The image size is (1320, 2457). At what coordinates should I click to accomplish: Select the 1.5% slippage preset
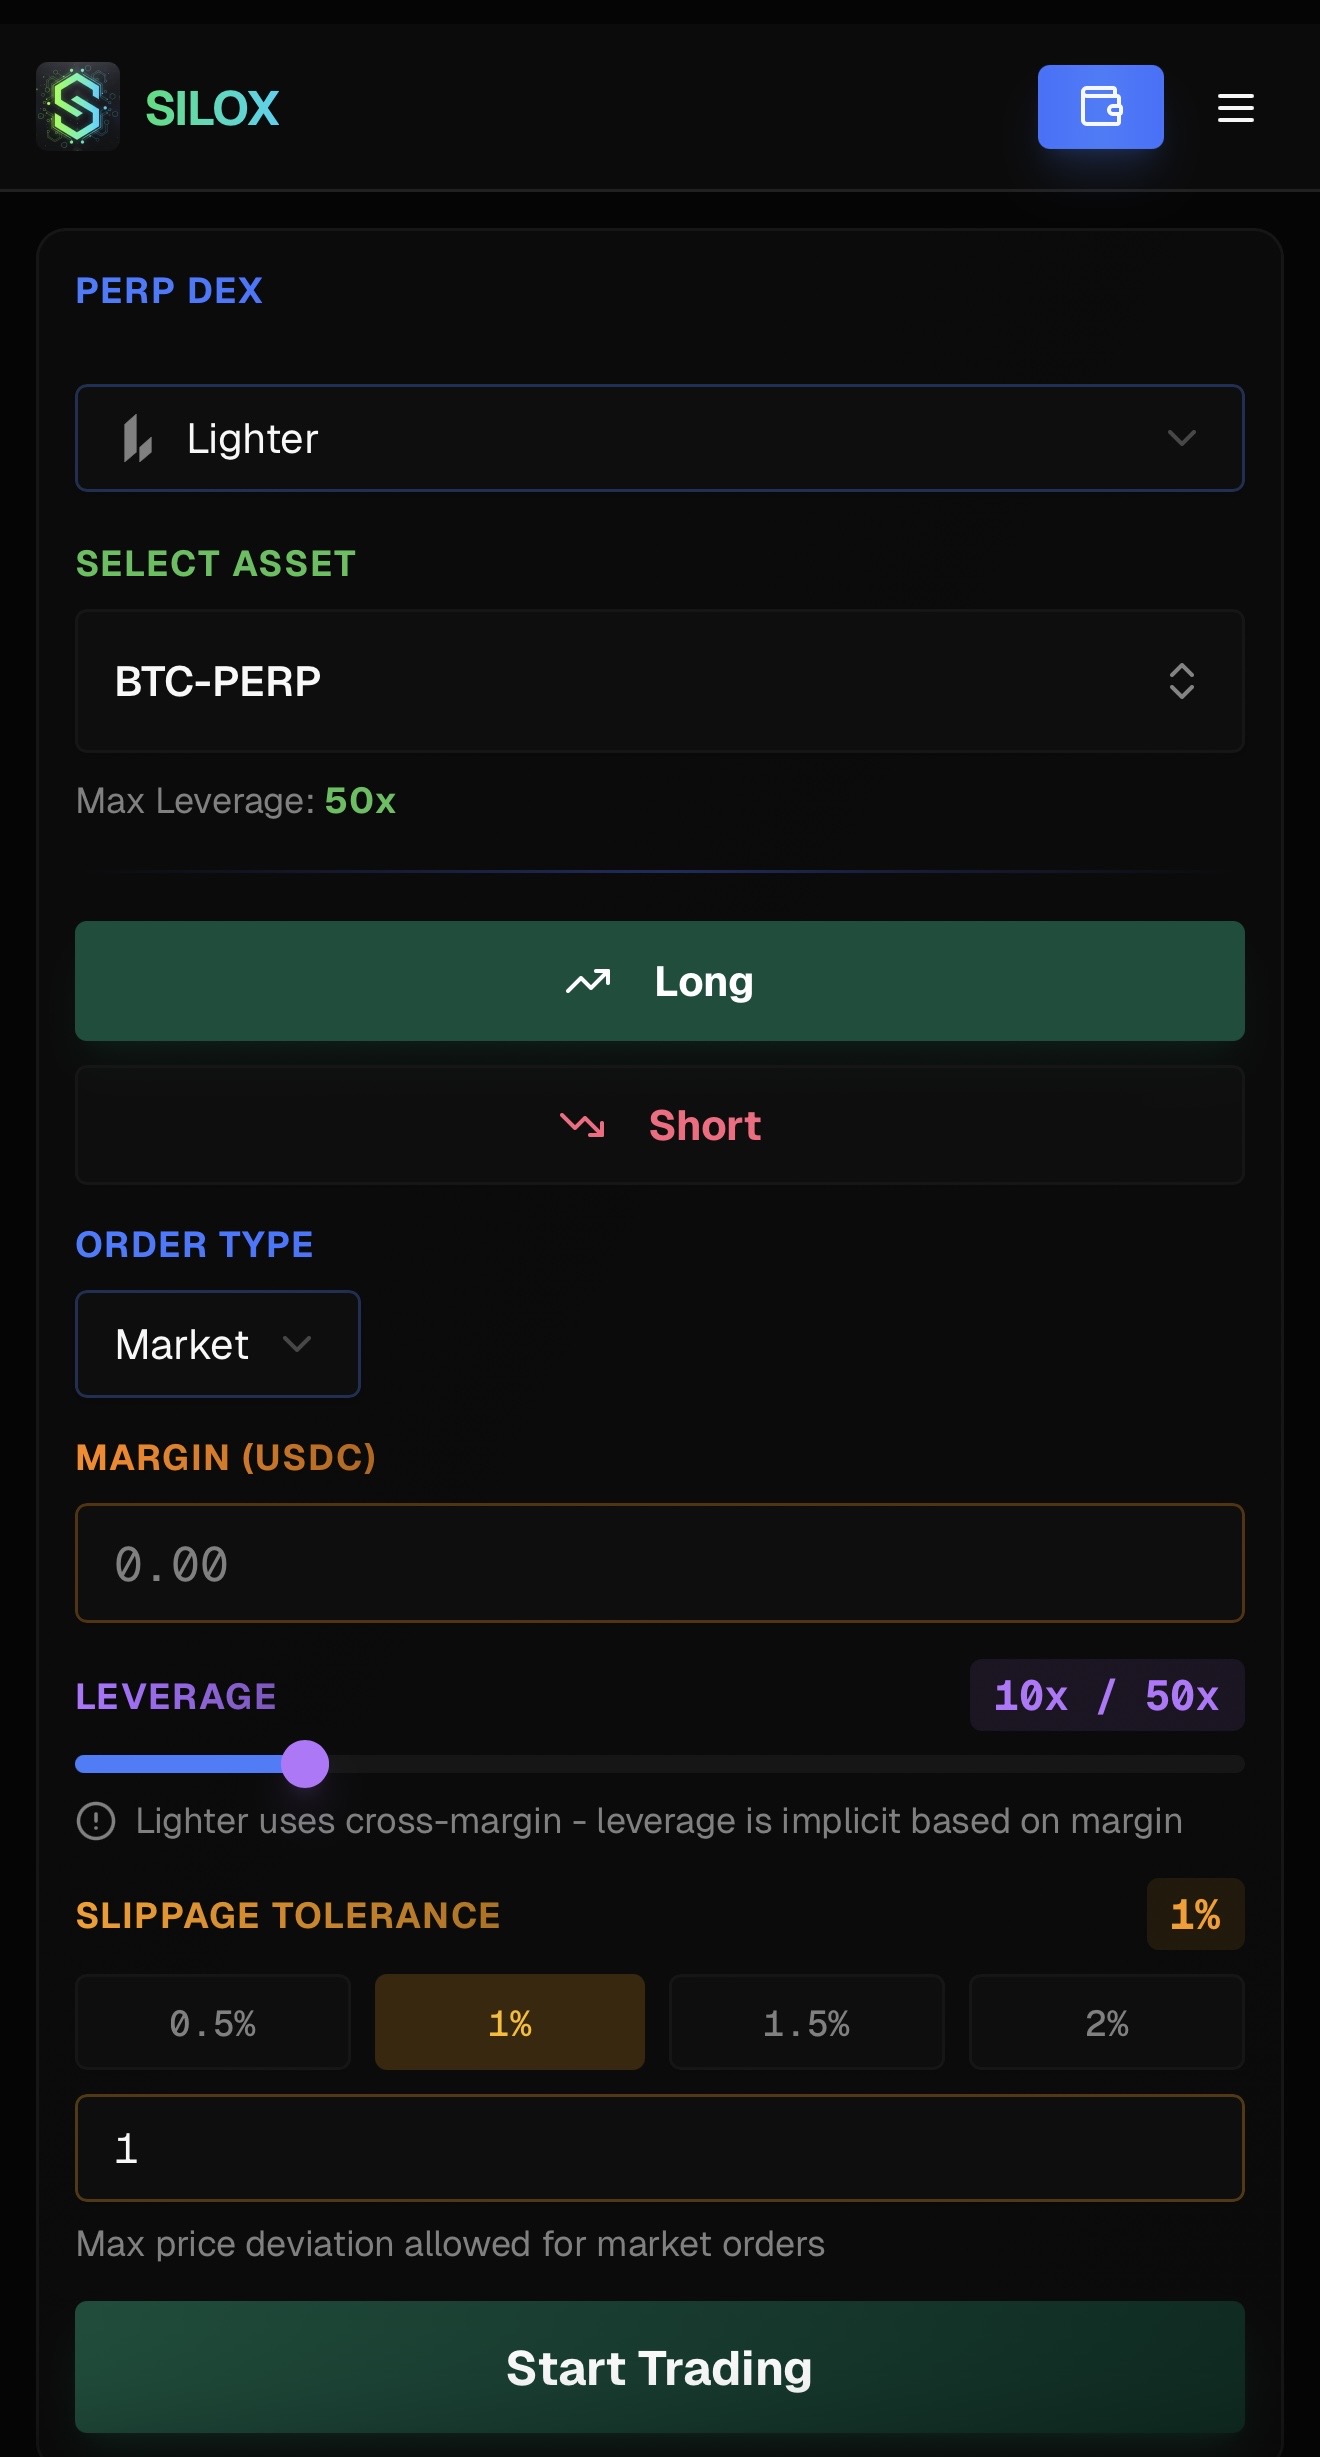[x=806, y=2022]
